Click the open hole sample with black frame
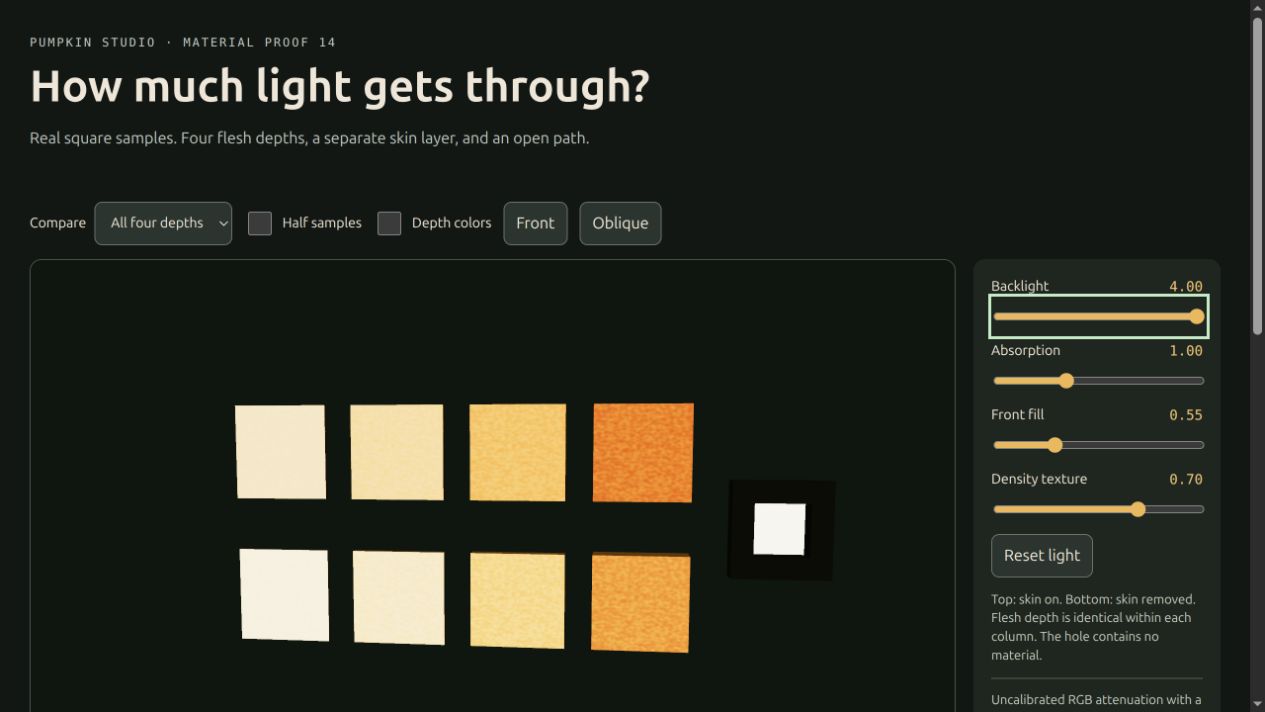1265x712 pixels. pyautogui.click(x=781, y=529)
